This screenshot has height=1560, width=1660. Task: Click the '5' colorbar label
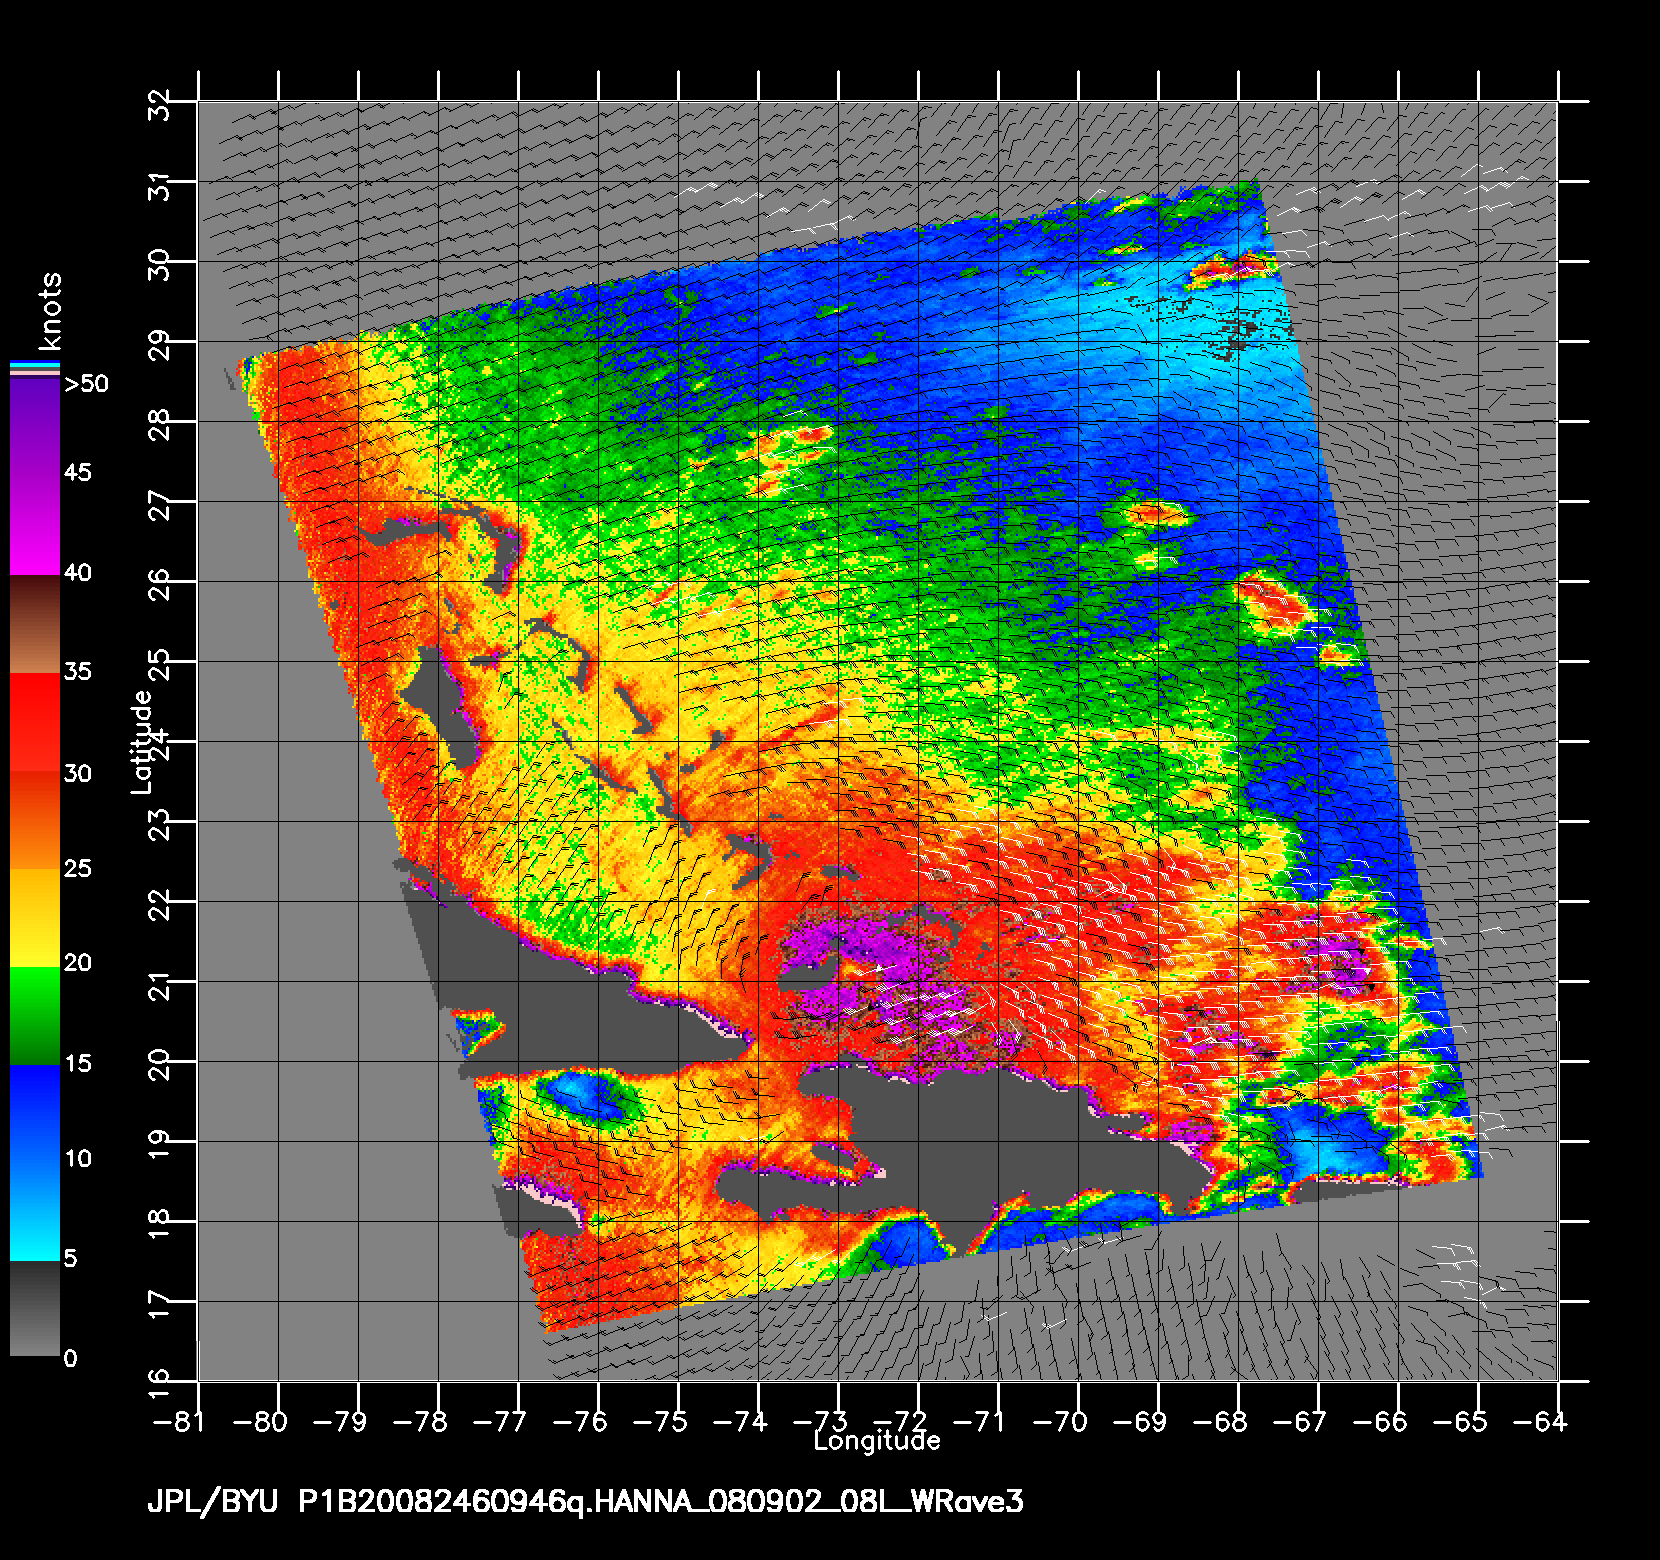70,1258
